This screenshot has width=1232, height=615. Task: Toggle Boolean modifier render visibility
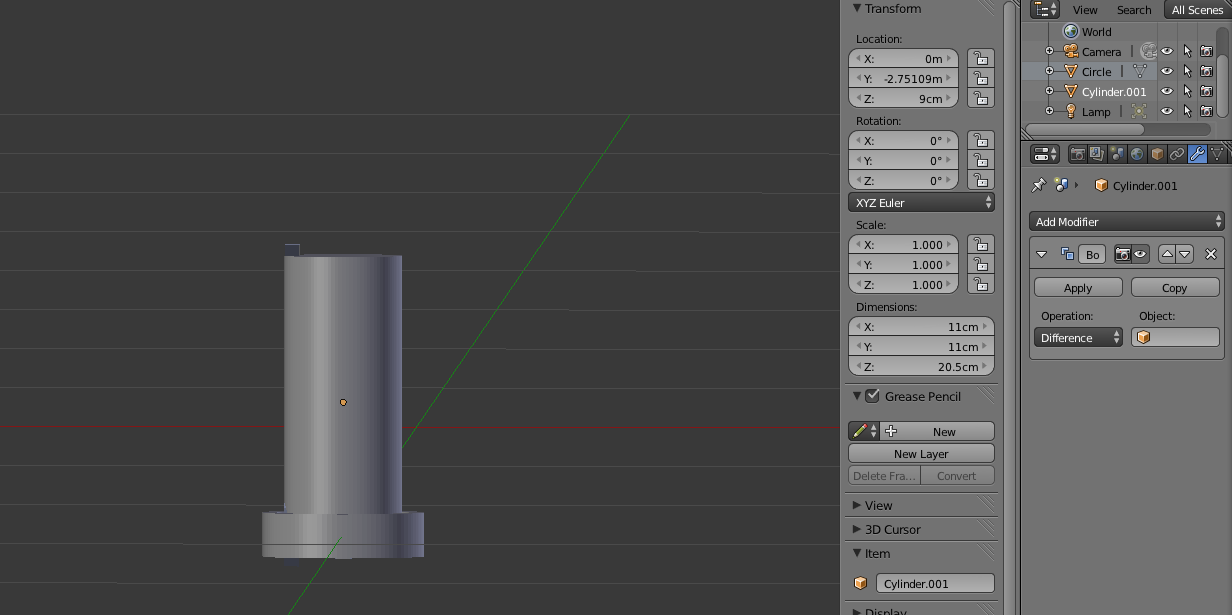pyautogui.click(x=1123, y=254)
